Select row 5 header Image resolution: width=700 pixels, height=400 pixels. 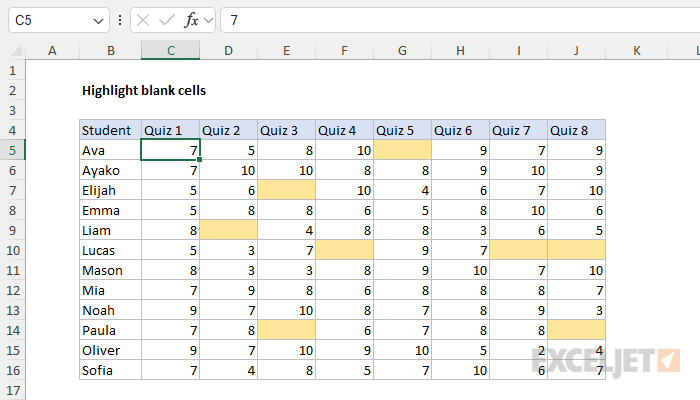[12, 150]
